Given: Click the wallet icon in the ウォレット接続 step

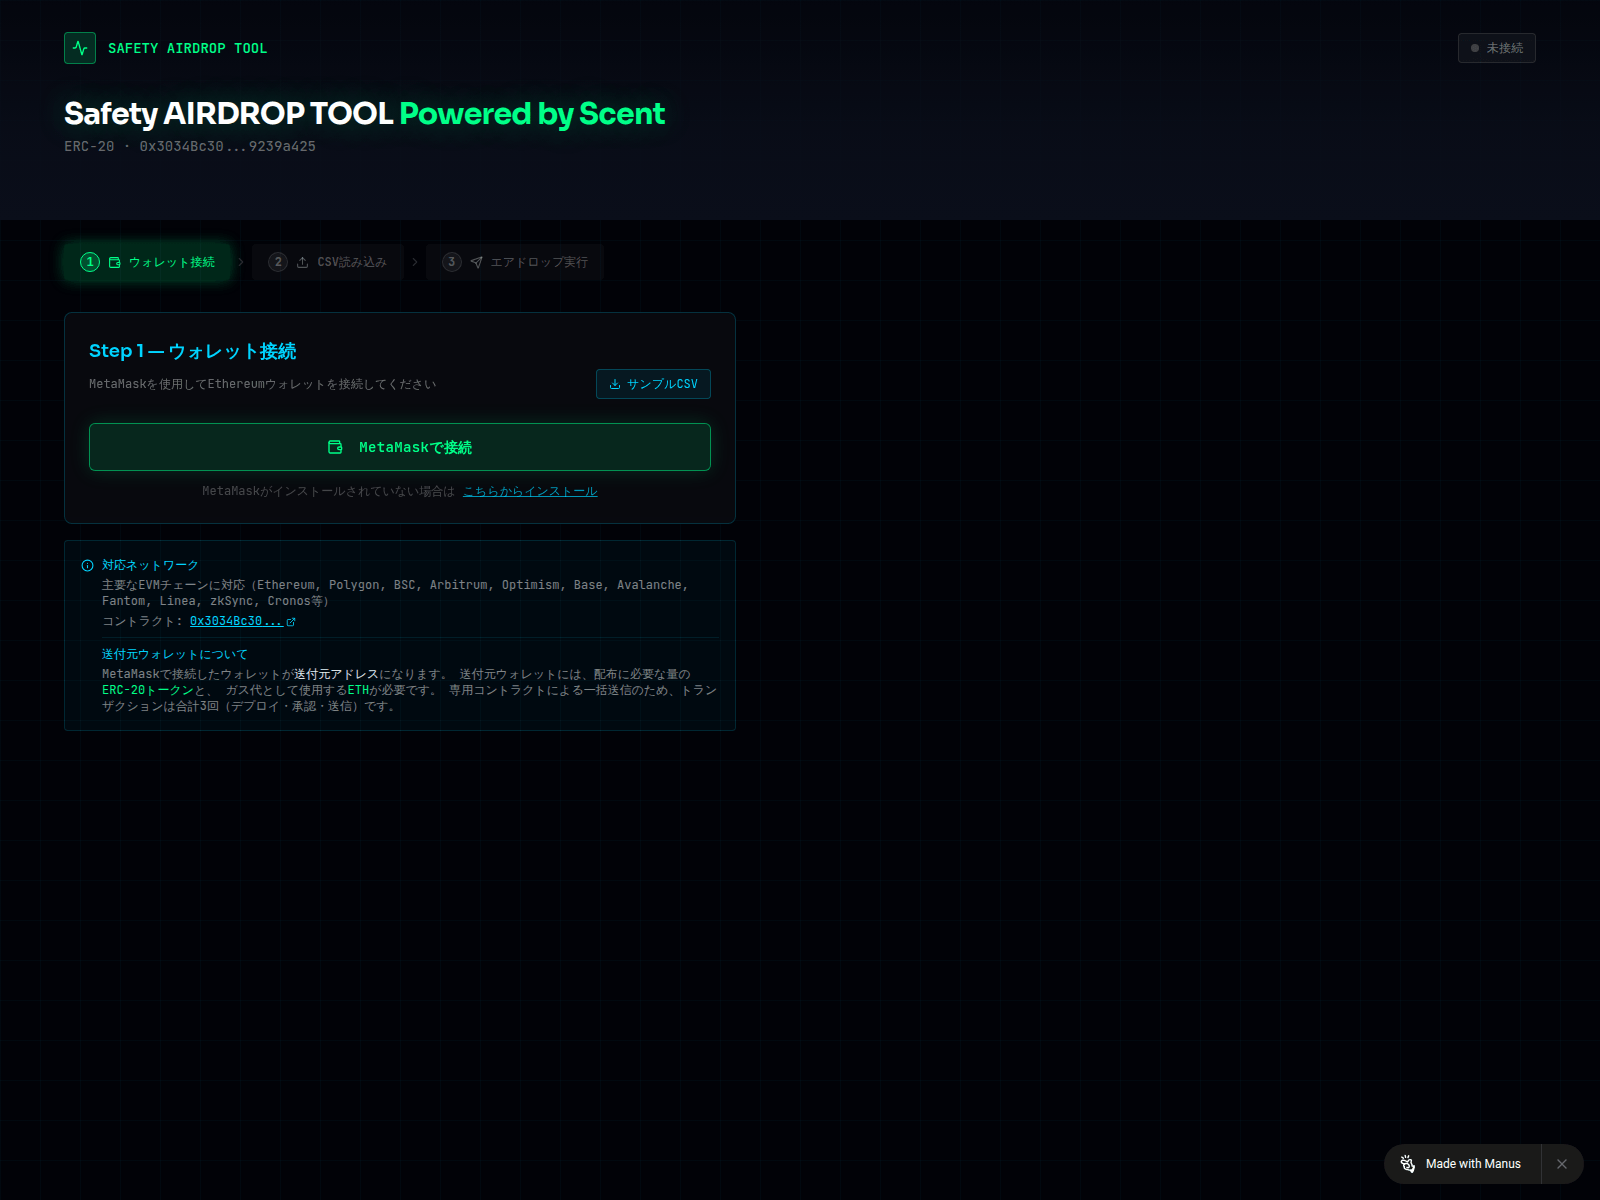Looking at the screenshot, I should (115, 263).
